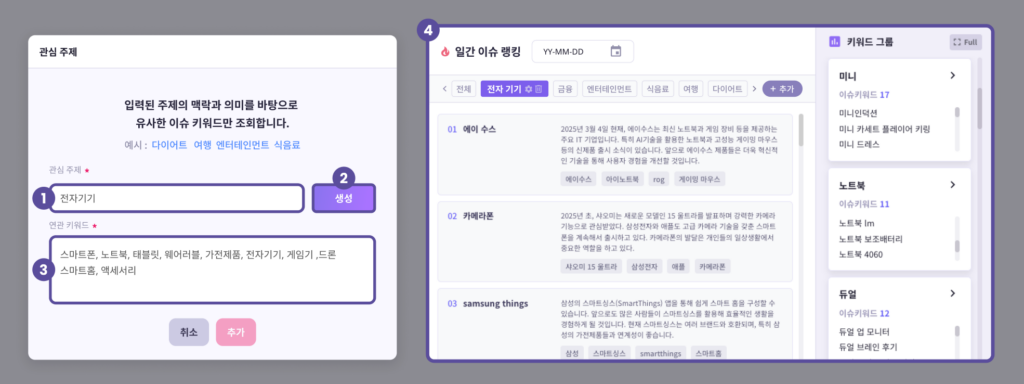Click the 노트북 card keyword list scrollbar

[957, 246]
